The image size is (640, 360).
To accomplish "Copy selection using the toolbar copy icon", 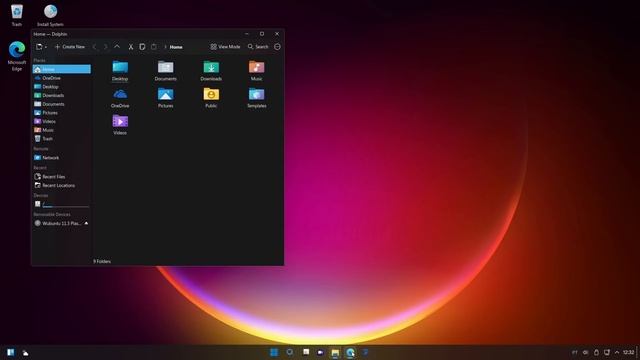I will click(142, 47).
